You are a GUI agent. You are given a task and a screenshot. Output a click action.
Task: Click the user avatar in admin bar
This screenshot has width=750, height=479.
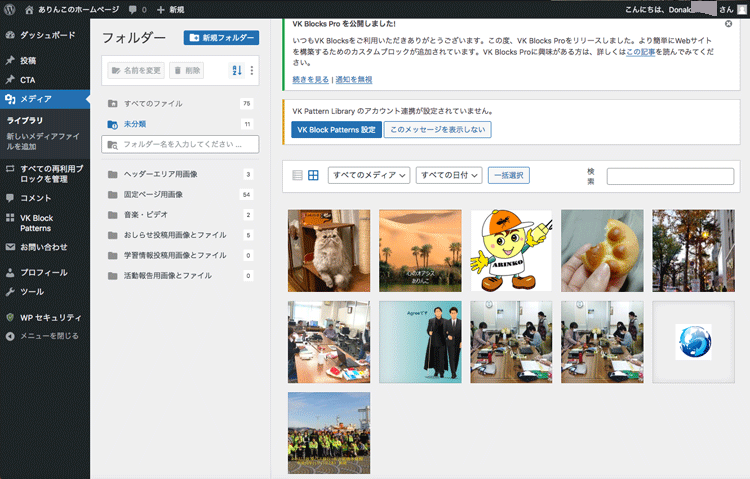[740, 8]
